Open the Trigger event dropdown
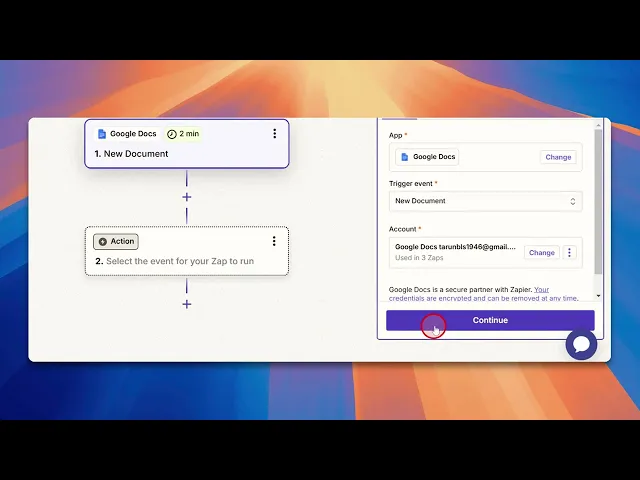The width and height of the screenshot is (640, 480). [x=485, y=201]
